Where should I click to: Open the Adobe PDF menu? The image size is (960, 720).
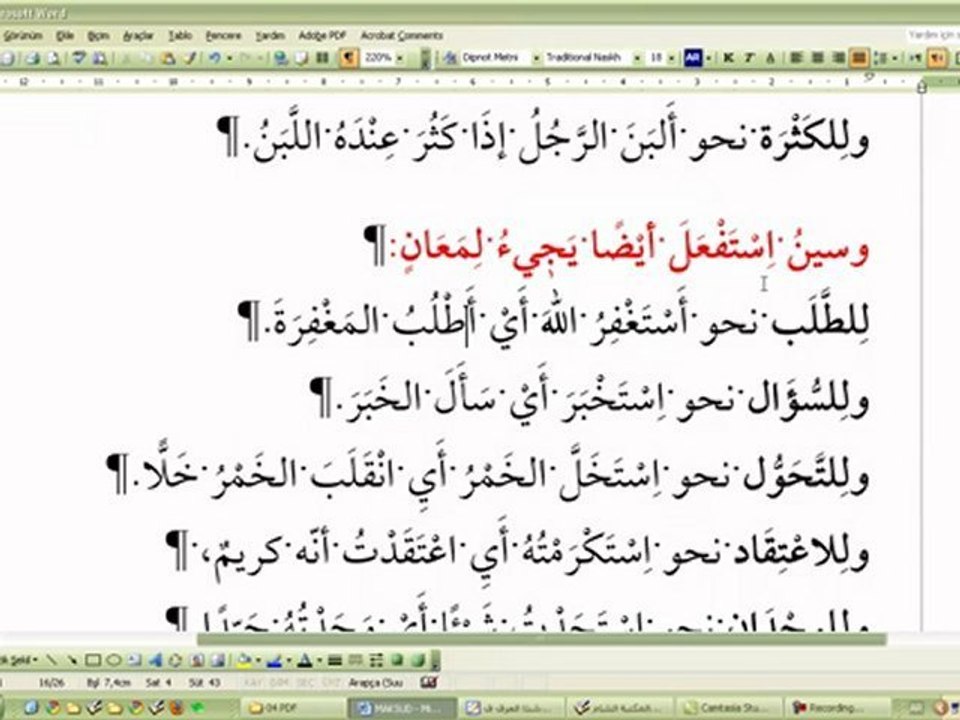(x=322, y=36)
